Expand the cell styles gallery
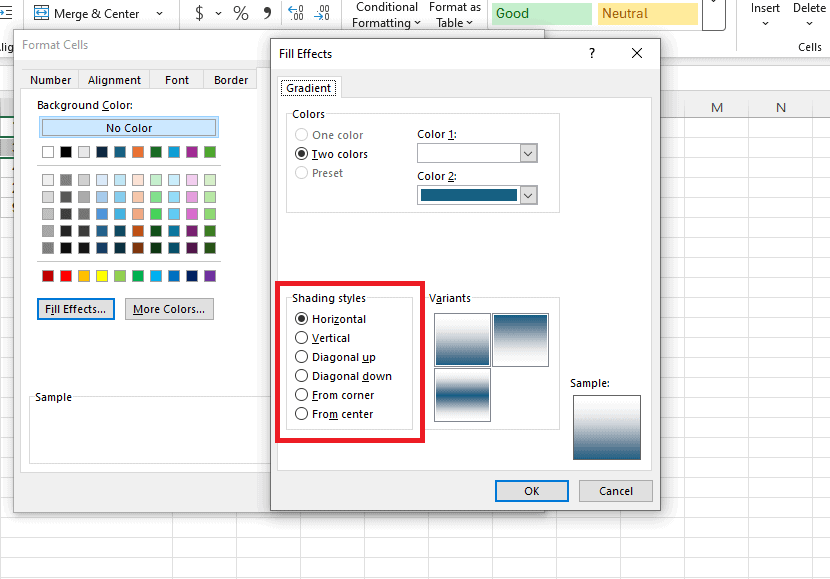 [714, 15]
